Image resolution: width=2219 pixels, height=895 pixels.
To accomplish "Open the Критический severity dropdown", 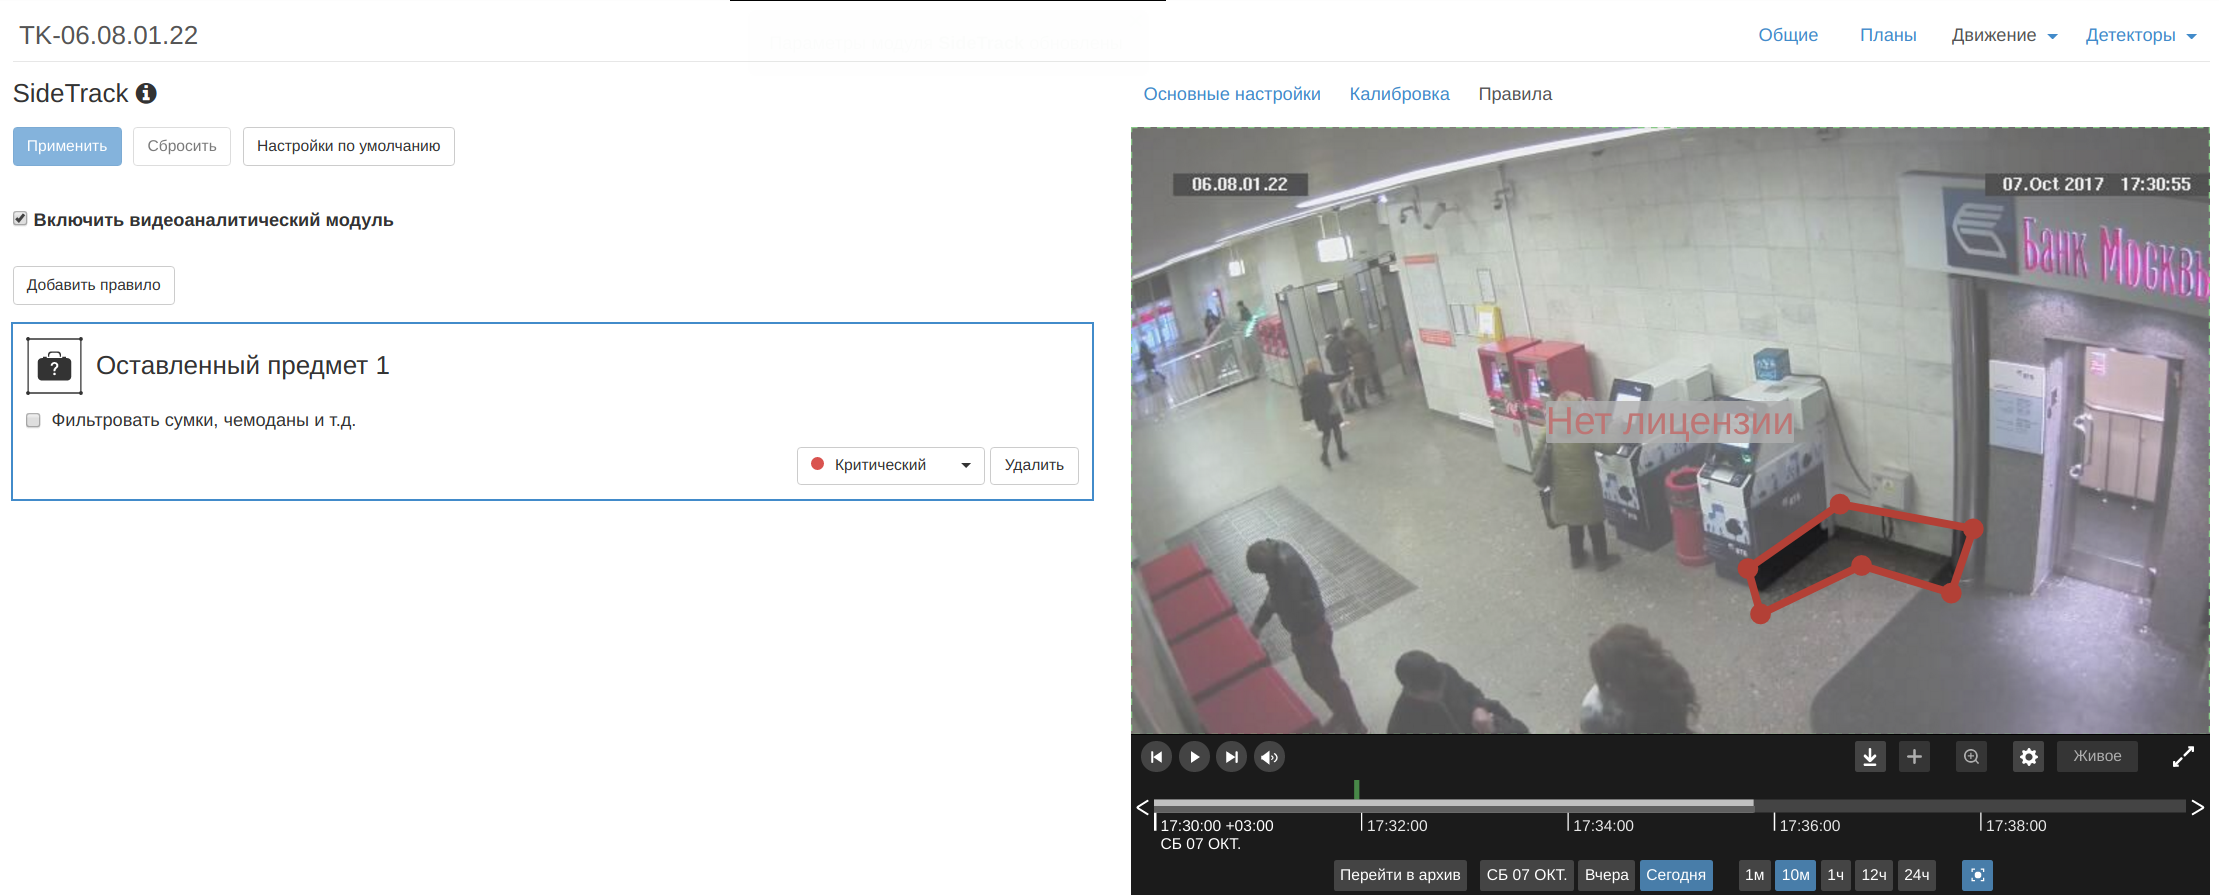I will click(890, 465).
